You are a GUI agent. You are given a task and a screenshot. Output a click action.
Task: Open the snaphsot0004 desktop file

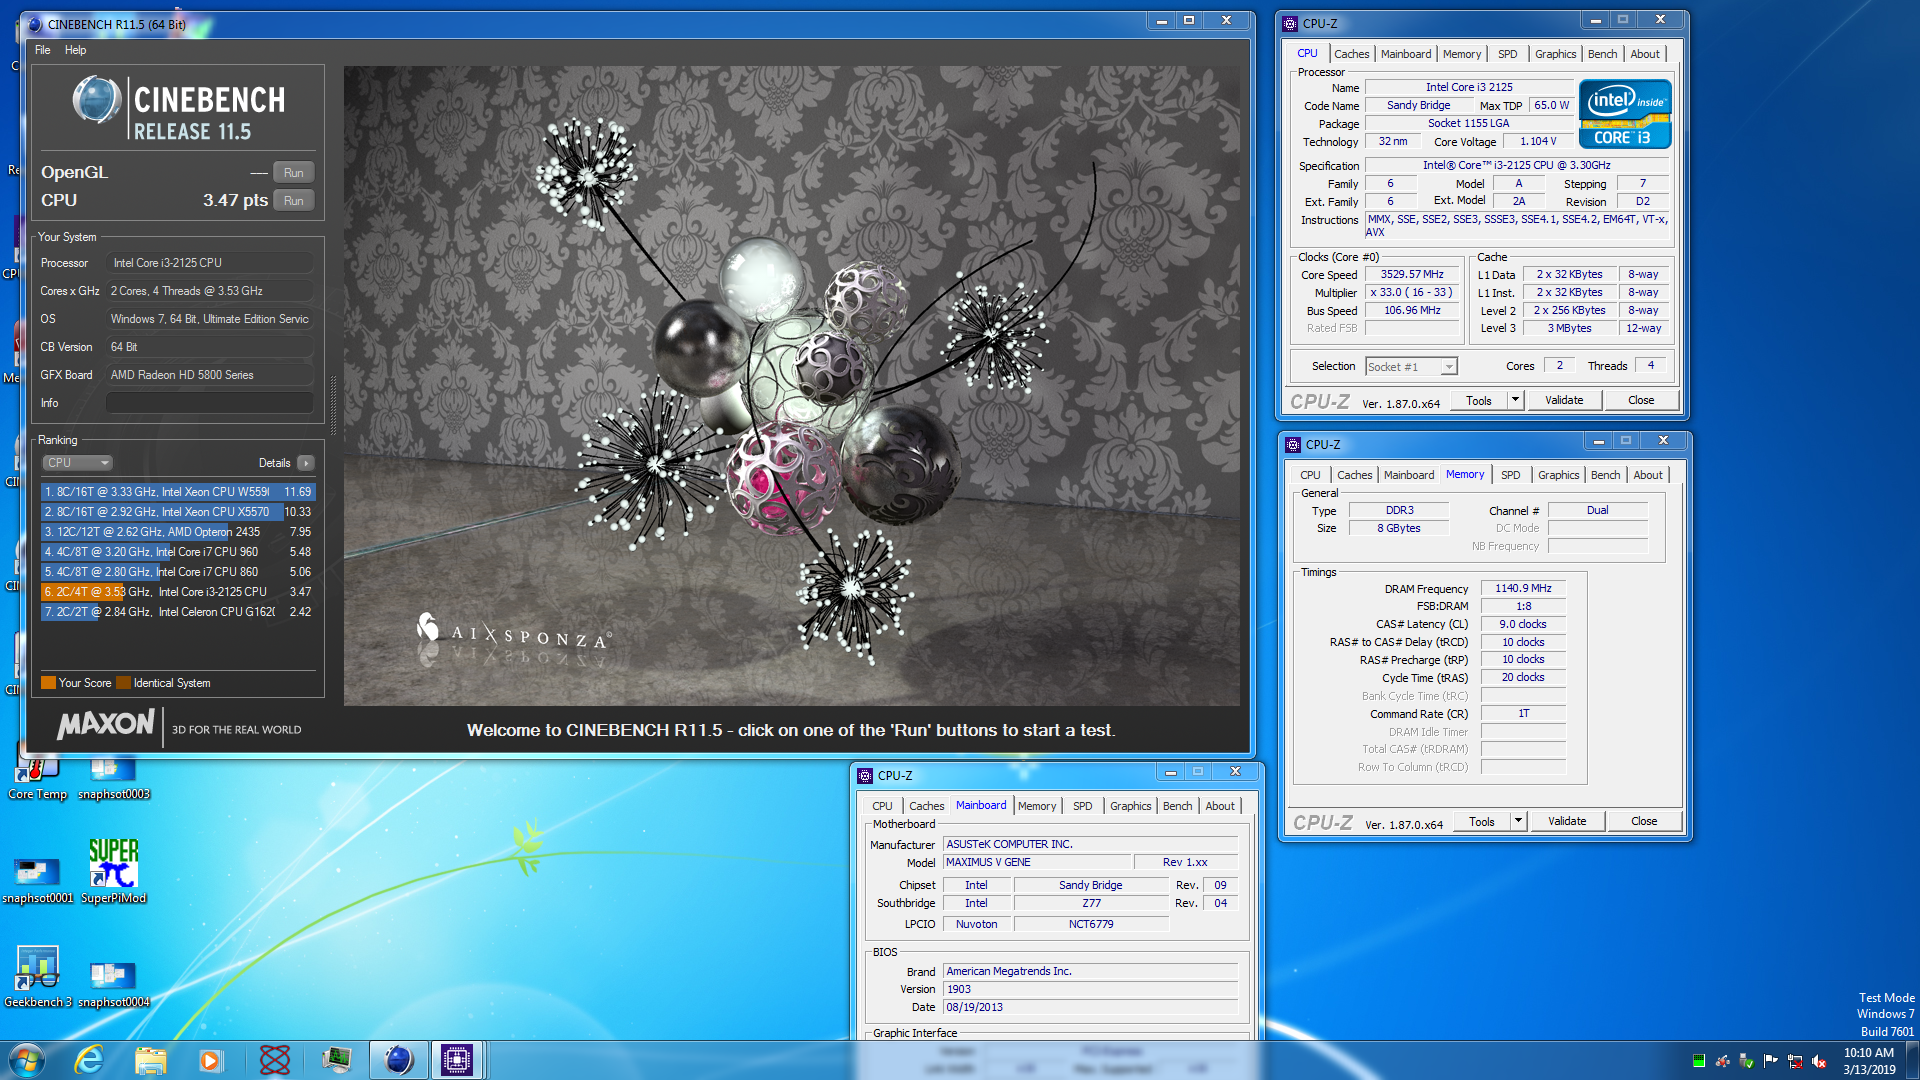(113, 983)
